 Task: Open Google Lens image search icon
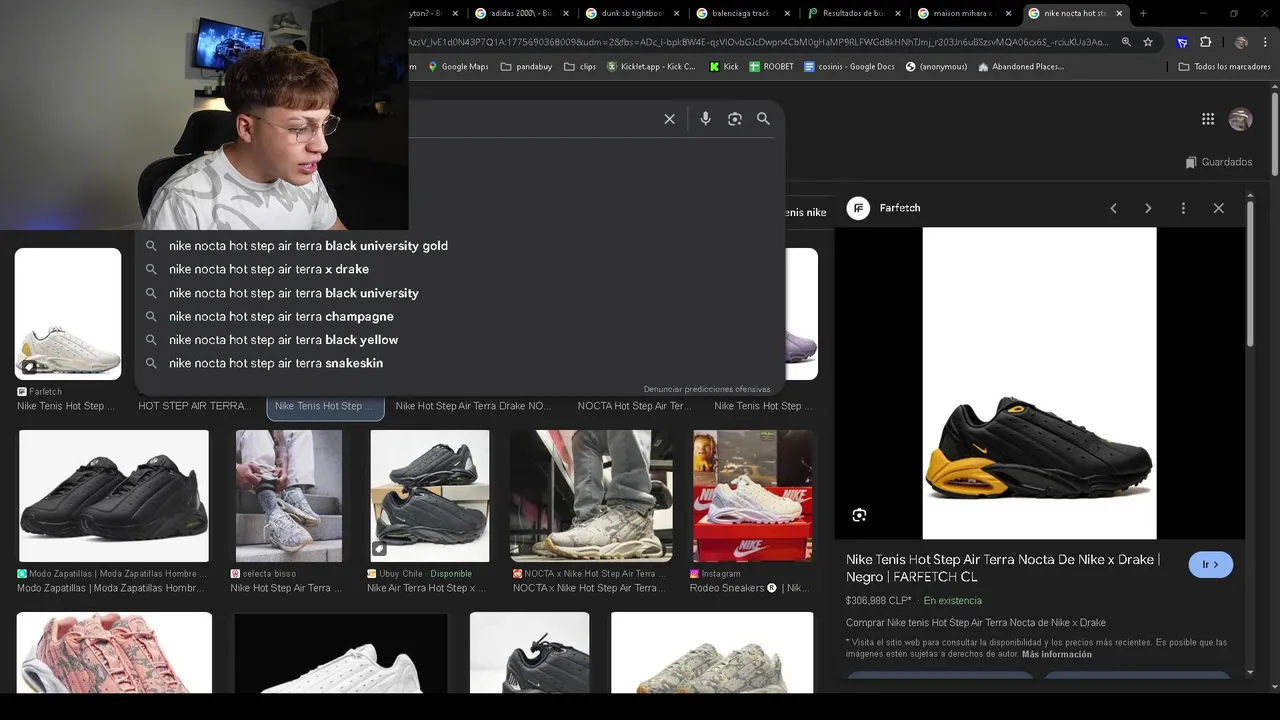tap(735, 119)
